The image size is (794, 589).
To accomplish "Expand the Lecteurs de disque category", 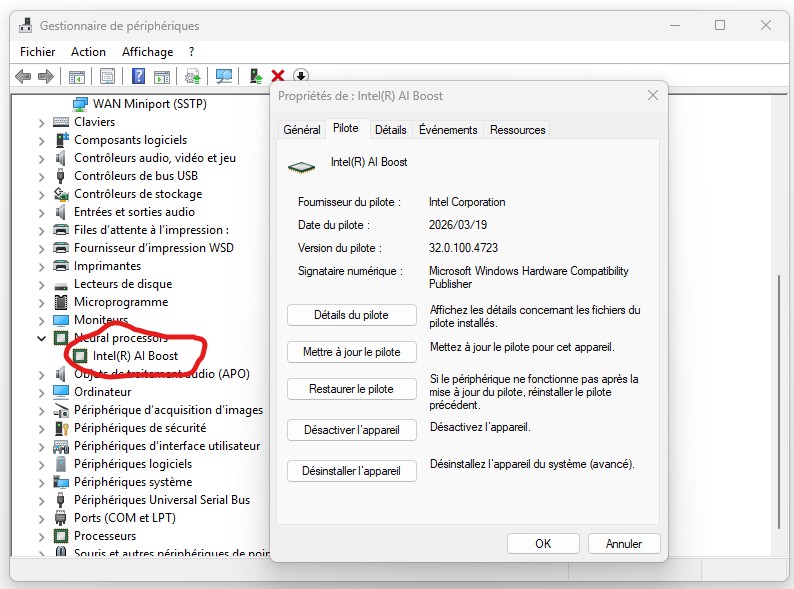I will (x=42, y=284).
